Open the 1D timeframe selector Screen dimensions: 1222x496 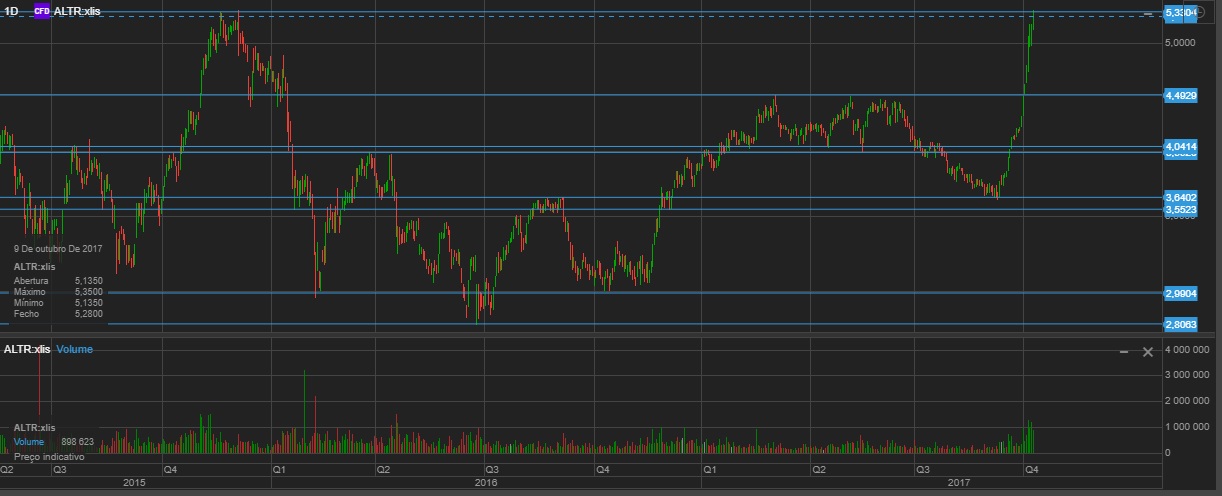pyautogui.click(x=12, y=11)
